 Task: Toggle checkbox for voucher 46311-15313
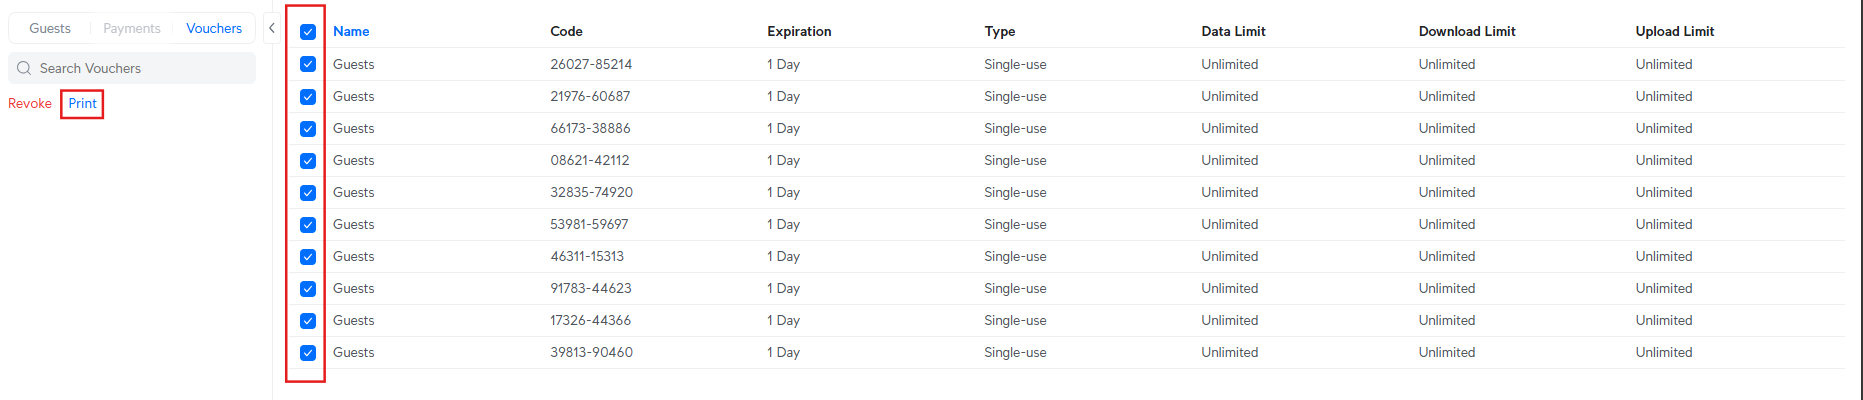[x=308, y=257]
